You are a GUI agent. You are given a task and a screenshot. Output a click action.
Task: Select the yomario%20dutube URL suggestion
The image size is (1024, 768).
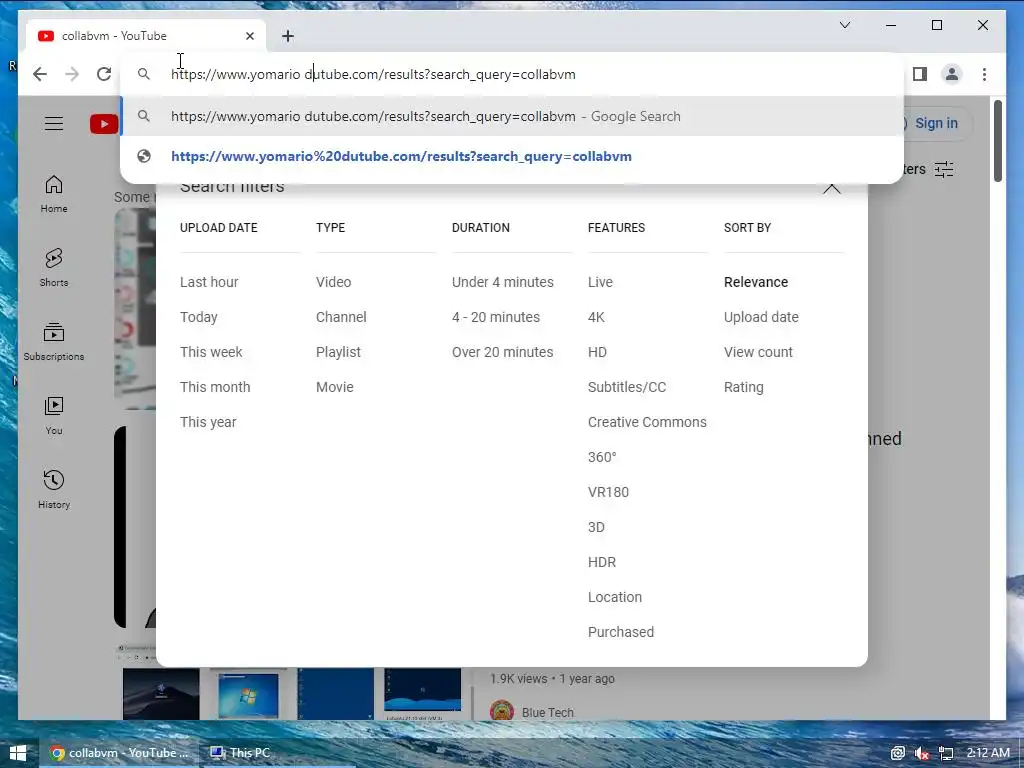coord(512,157)
